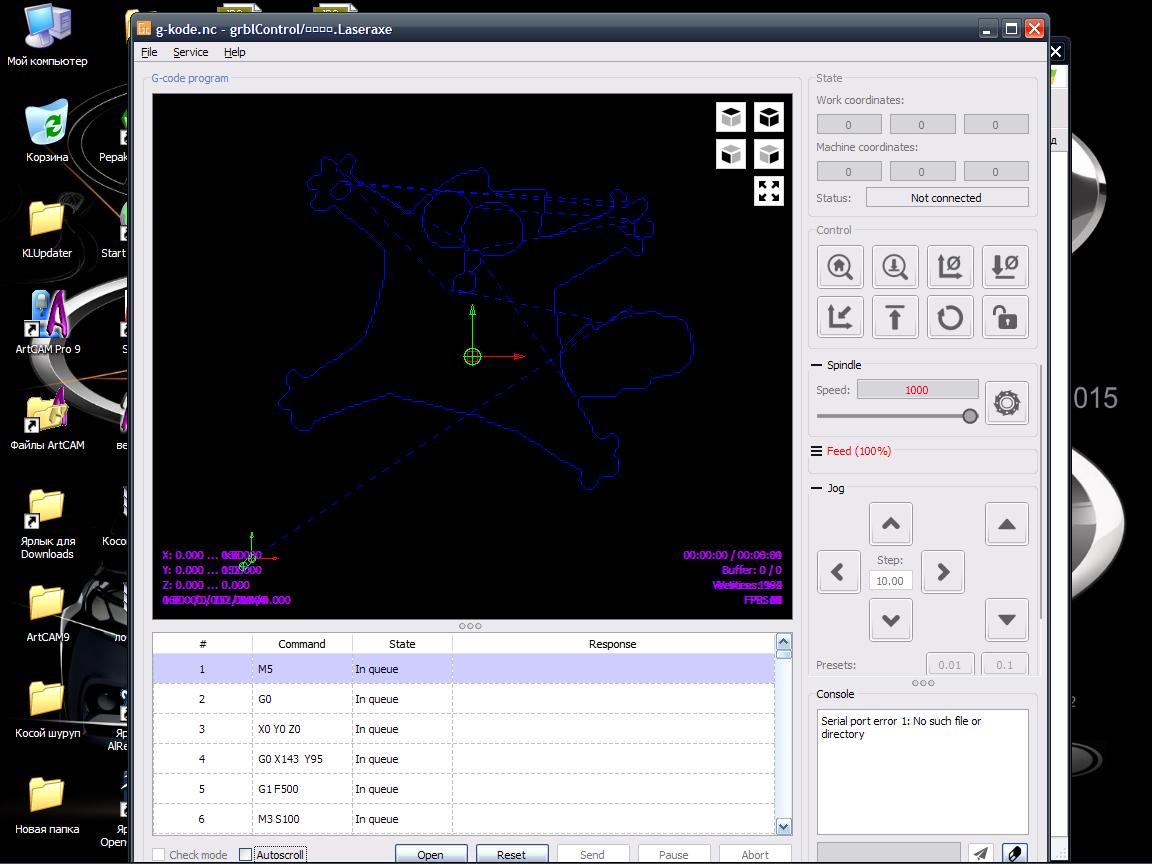The height and width of the screenshot is (864, 1152).
Task: Tick the Check mode checkbox
Action: click(159, 855)
